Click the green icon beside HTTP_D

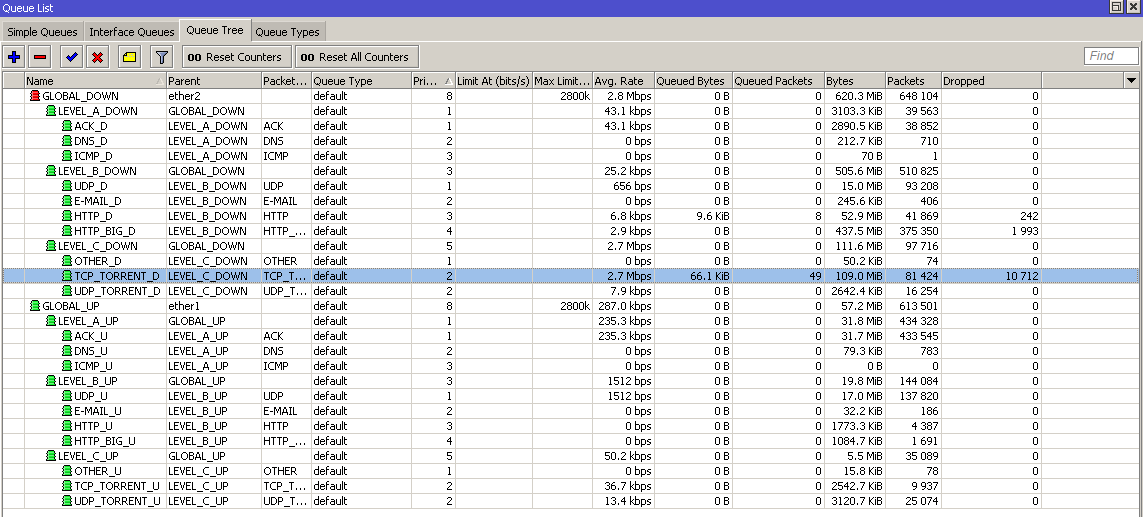click(x=67, y=216)
